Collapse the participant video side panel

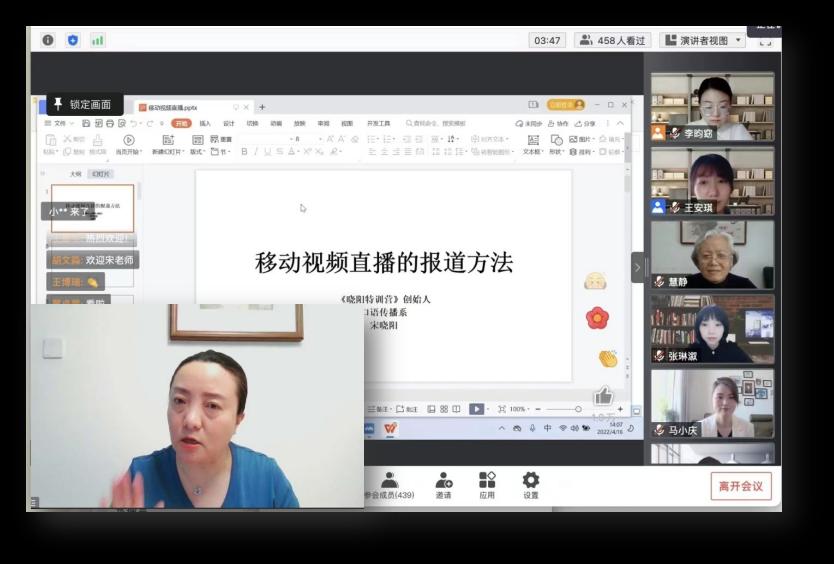point(637,267)
